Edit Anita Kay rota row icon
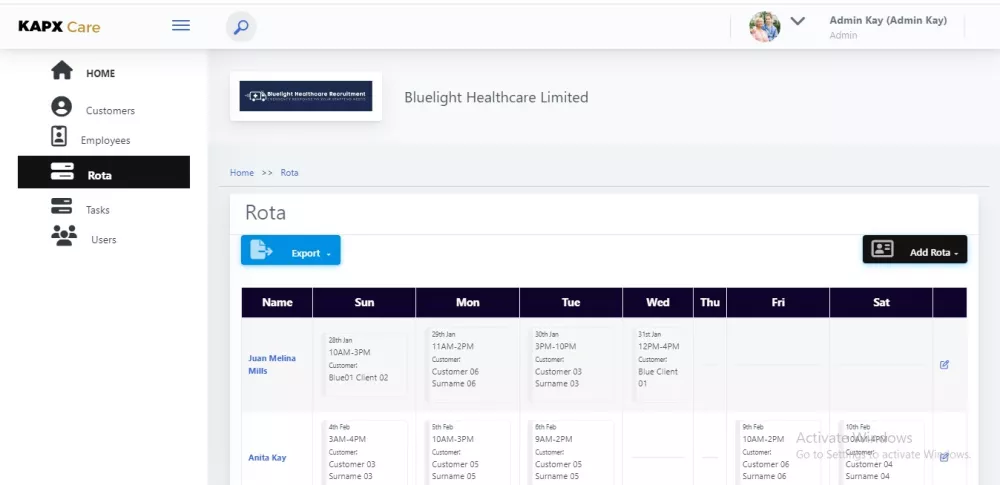Image resolution: width=1000 pixels, height=485 pixels. pyautogui.click(x=945, y=458)
